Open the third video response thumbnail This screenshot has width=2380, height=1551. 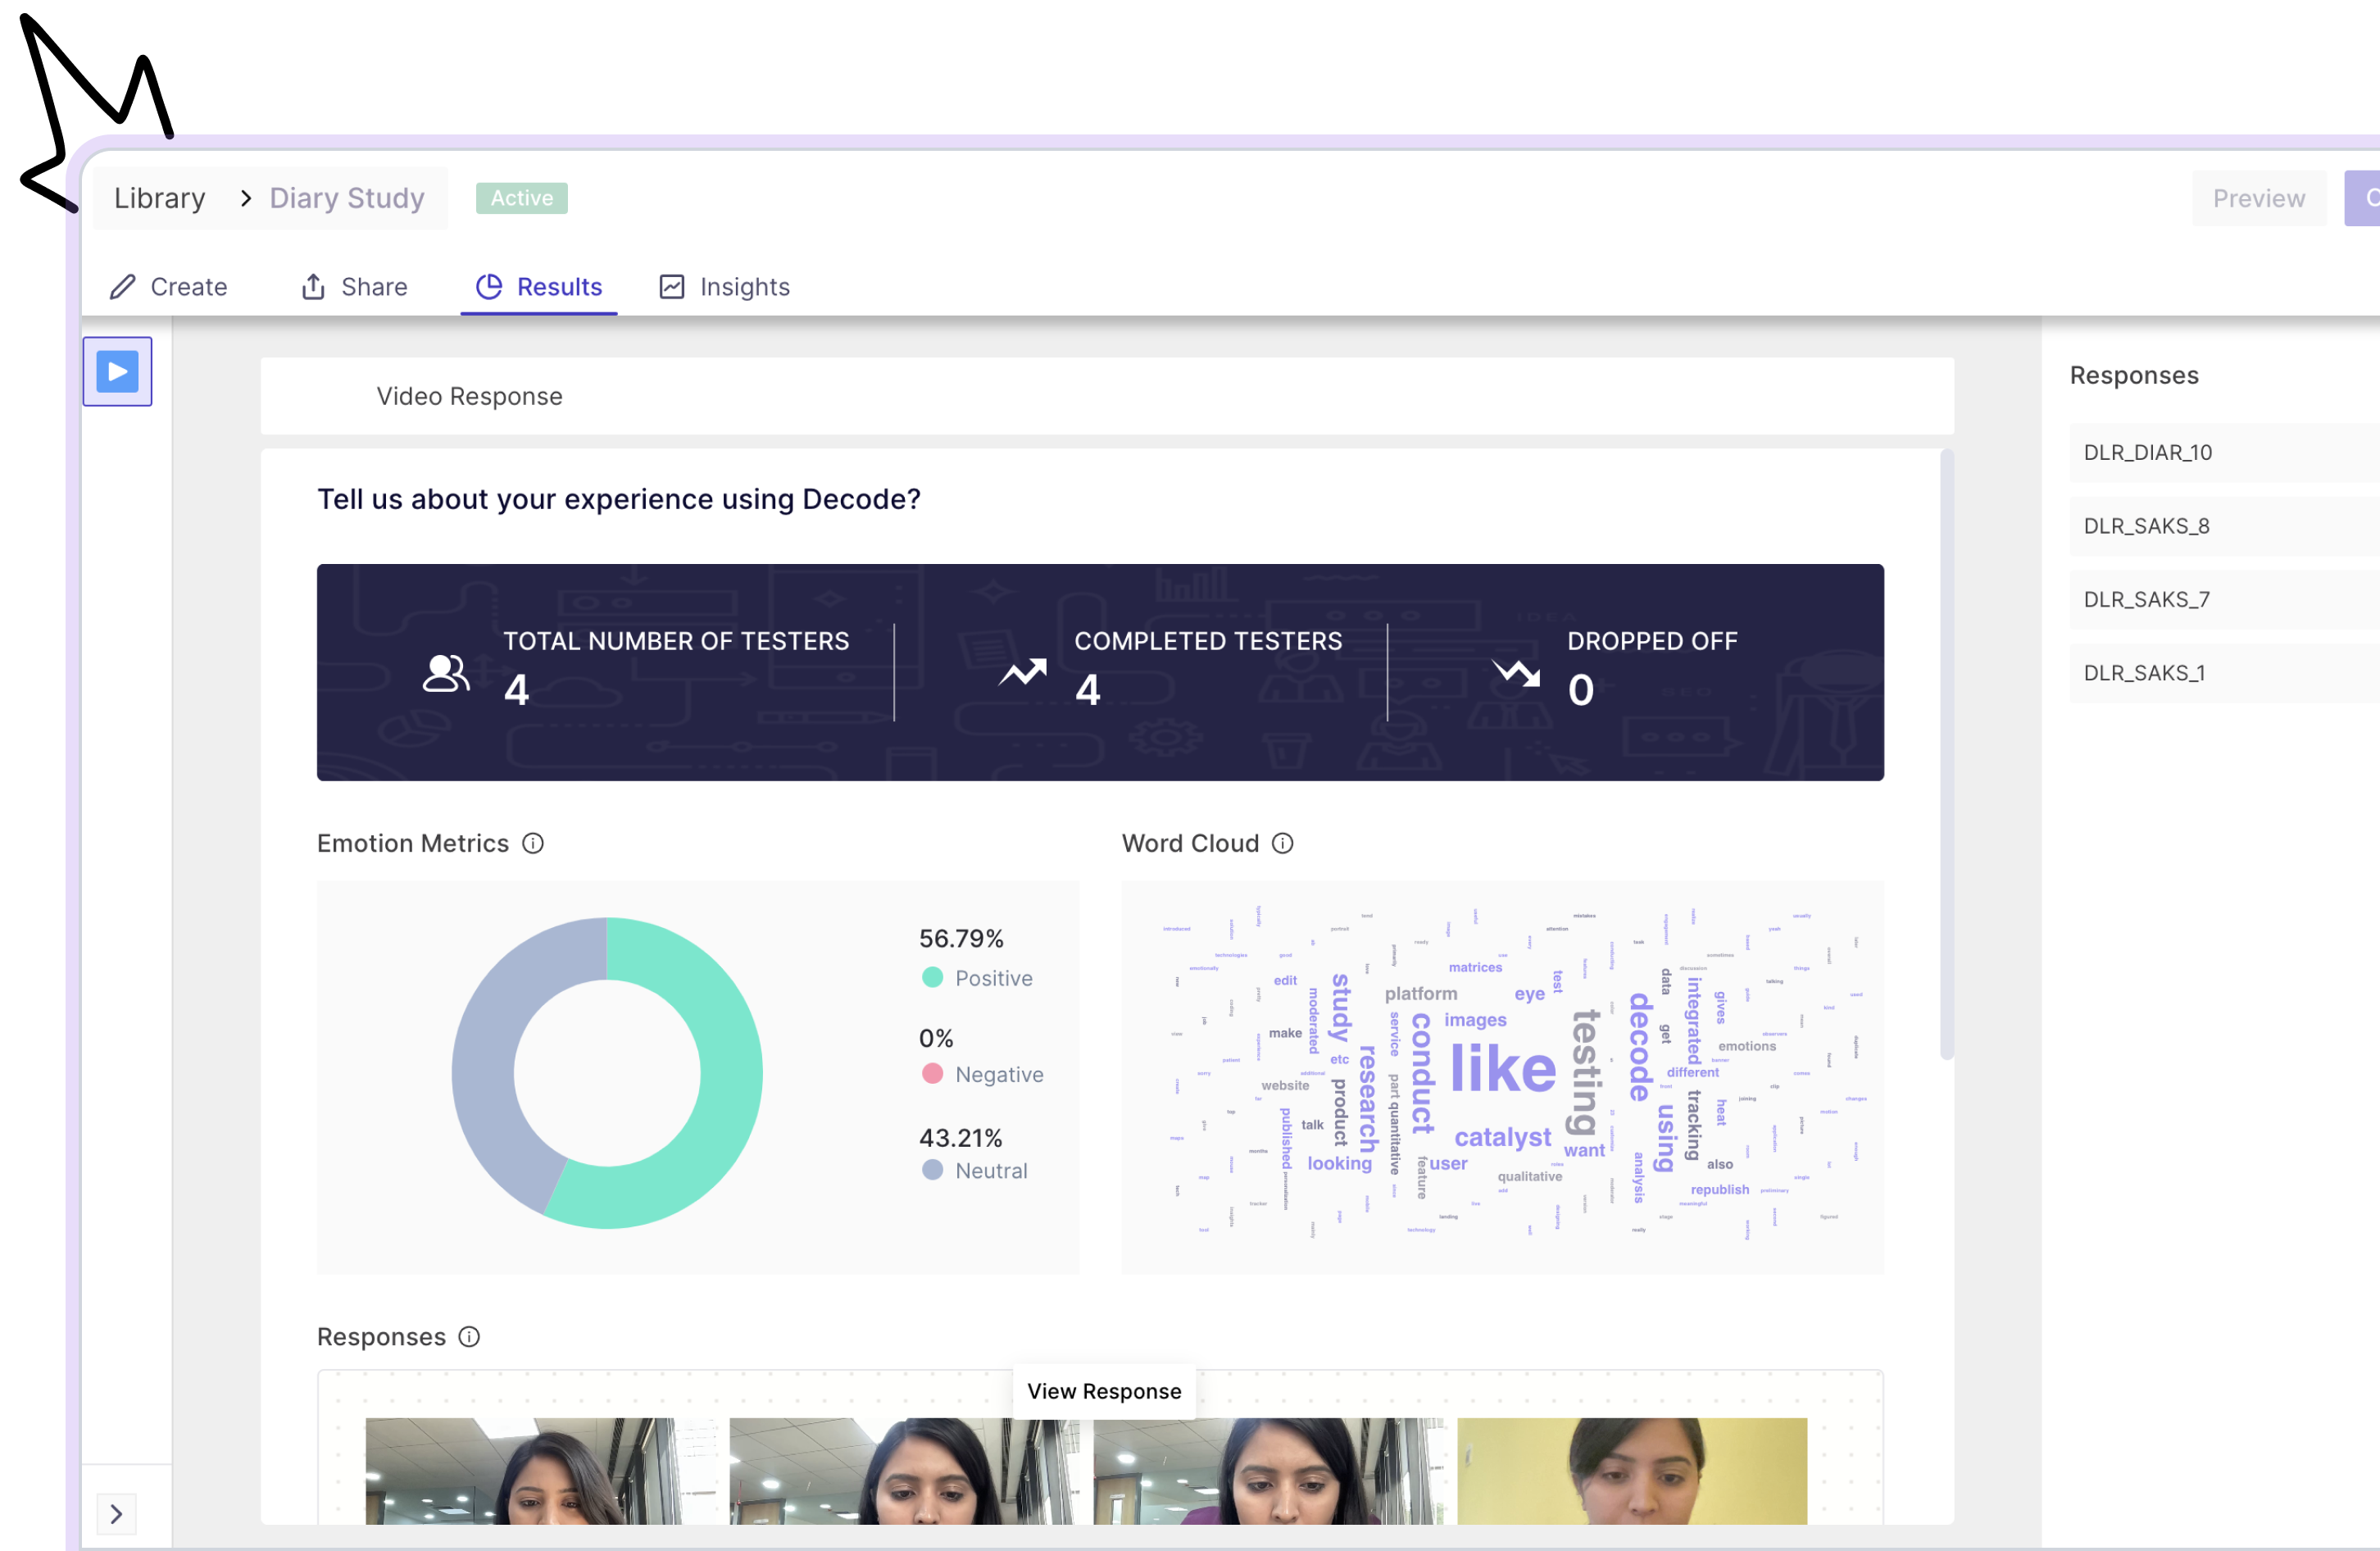coord(1268,1471)
